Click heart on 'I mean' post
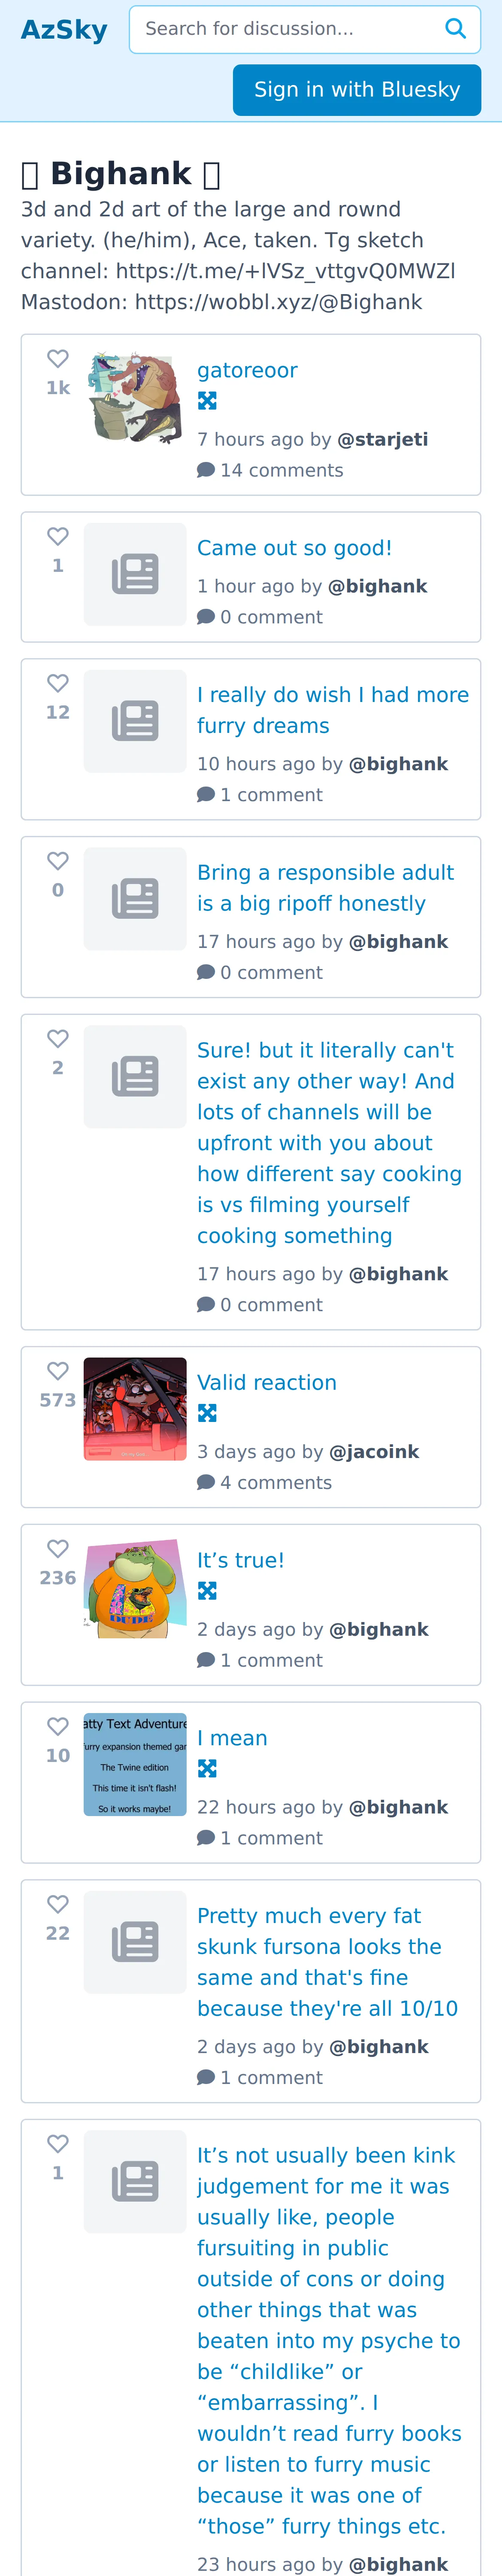The height and width of the screenshot is (2576, 502). (x=58, y=1726)
